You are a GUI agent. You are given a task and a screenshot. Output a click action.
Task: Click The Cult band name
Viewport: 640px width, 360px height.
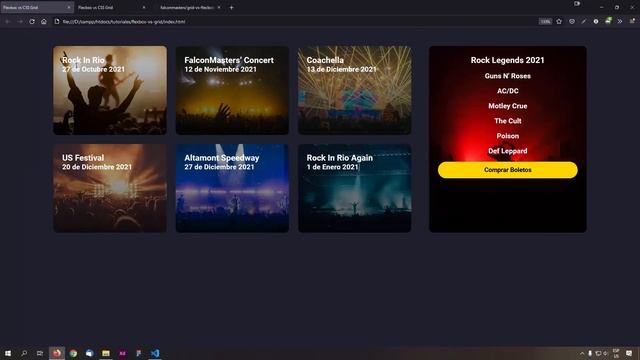click(x=508, y=121)
